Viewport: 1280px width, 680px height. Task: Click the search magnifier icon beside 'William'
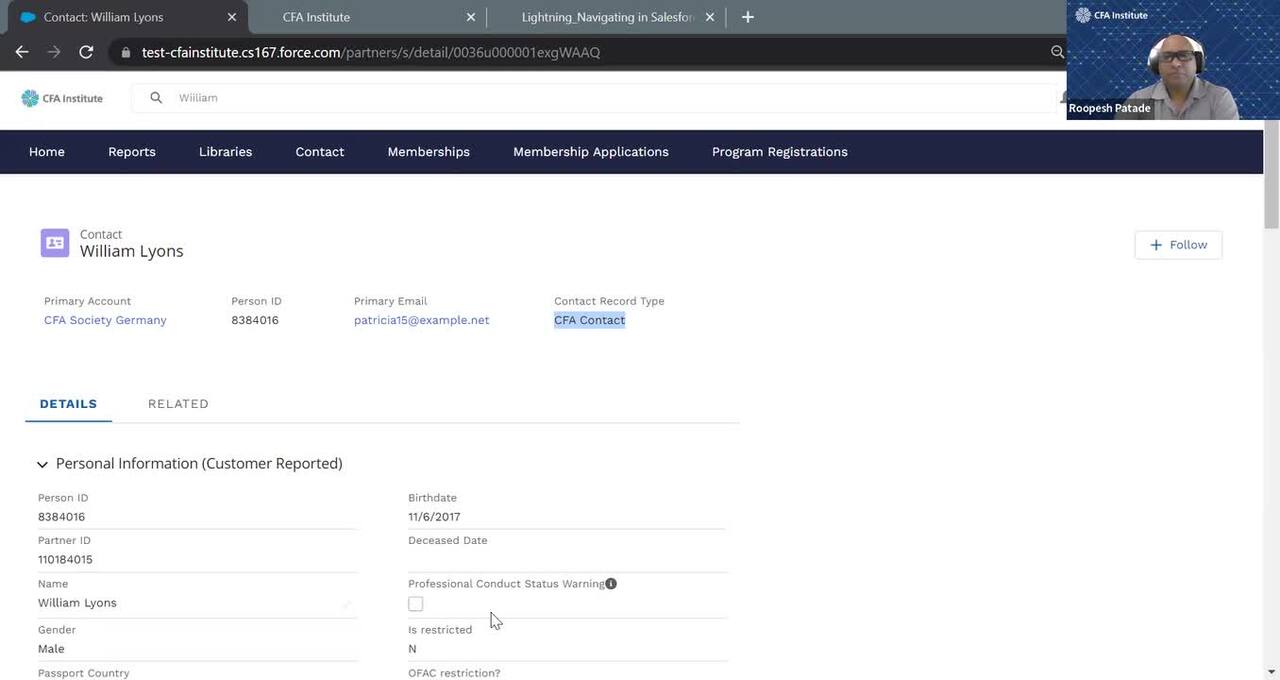(x=156, y=98)
